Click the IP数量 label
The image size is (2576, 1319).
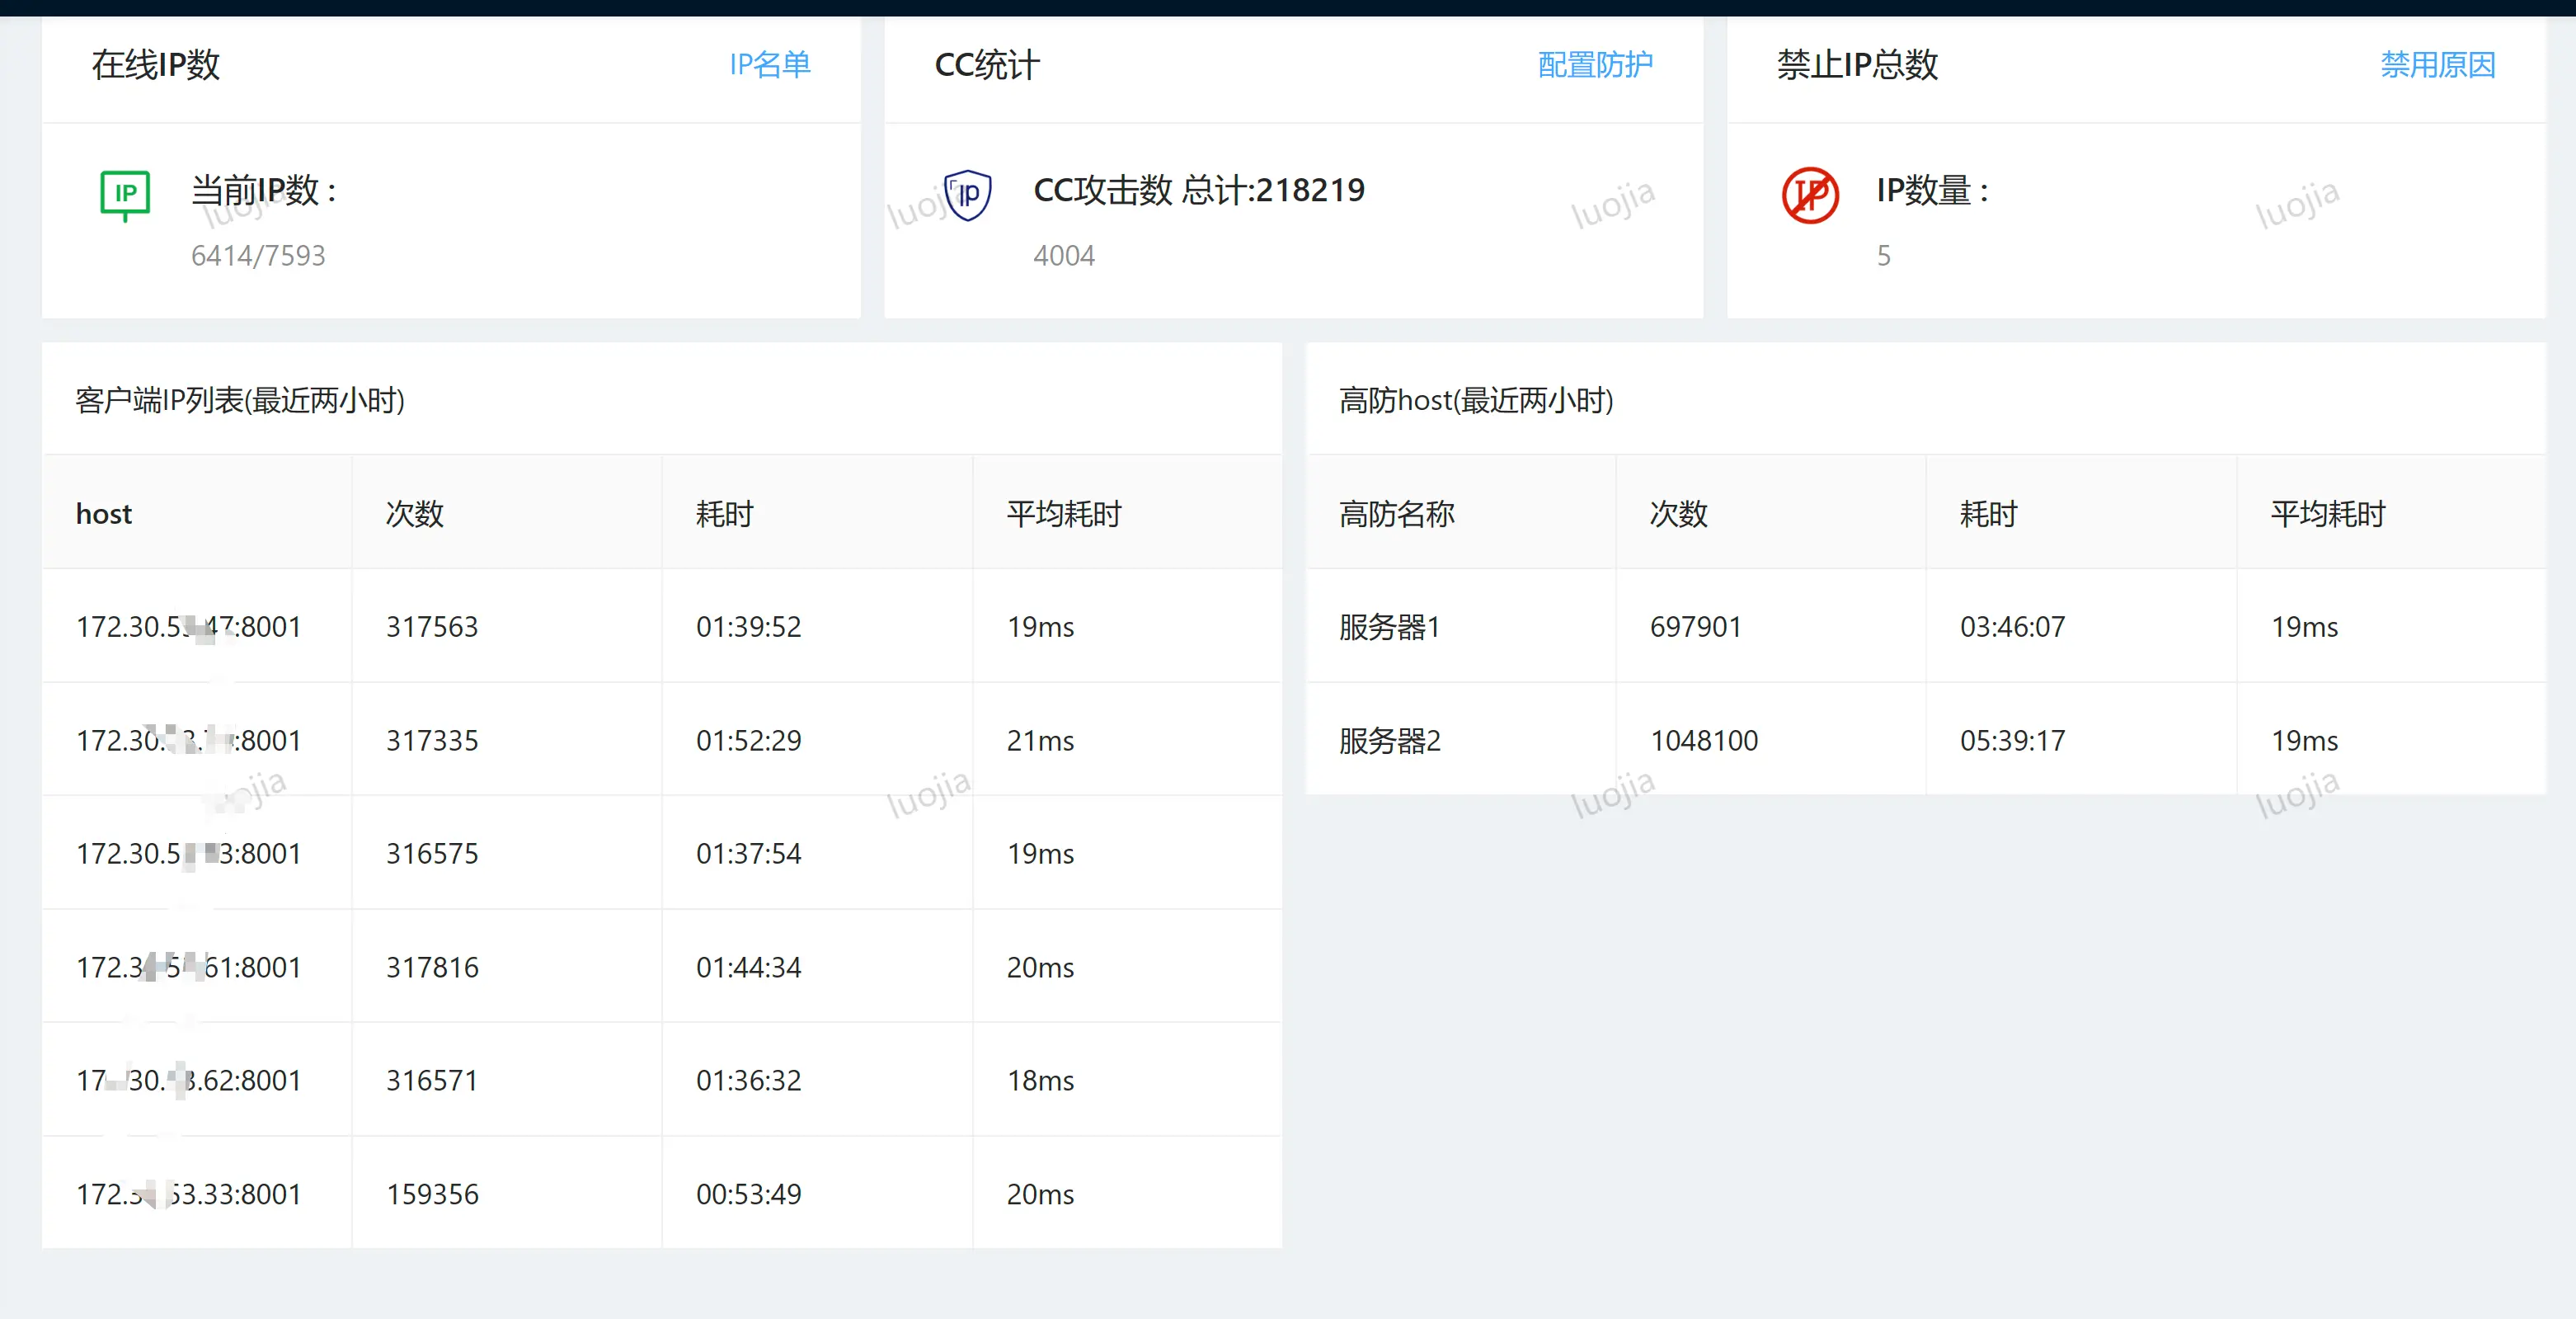[x=1933, y=190]
